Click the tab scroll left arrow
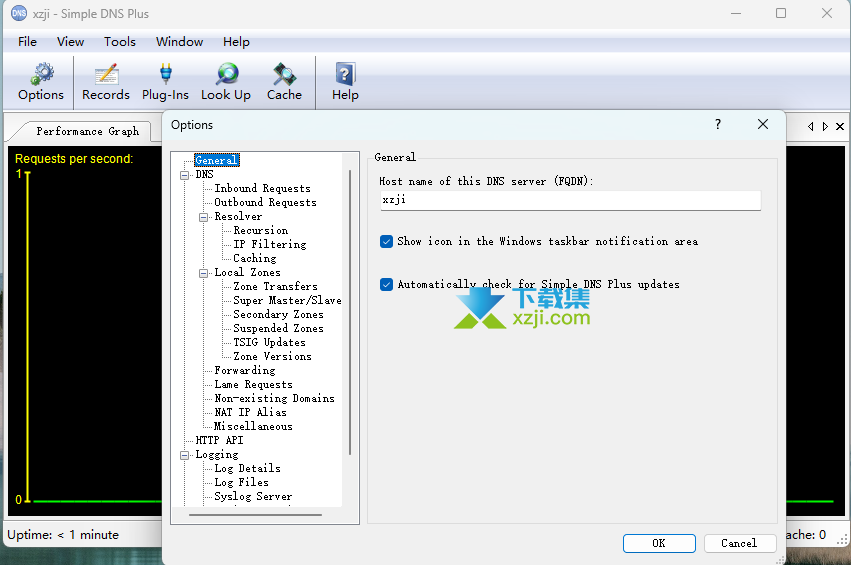Screen dimensions: 851x565 (810, 126)
